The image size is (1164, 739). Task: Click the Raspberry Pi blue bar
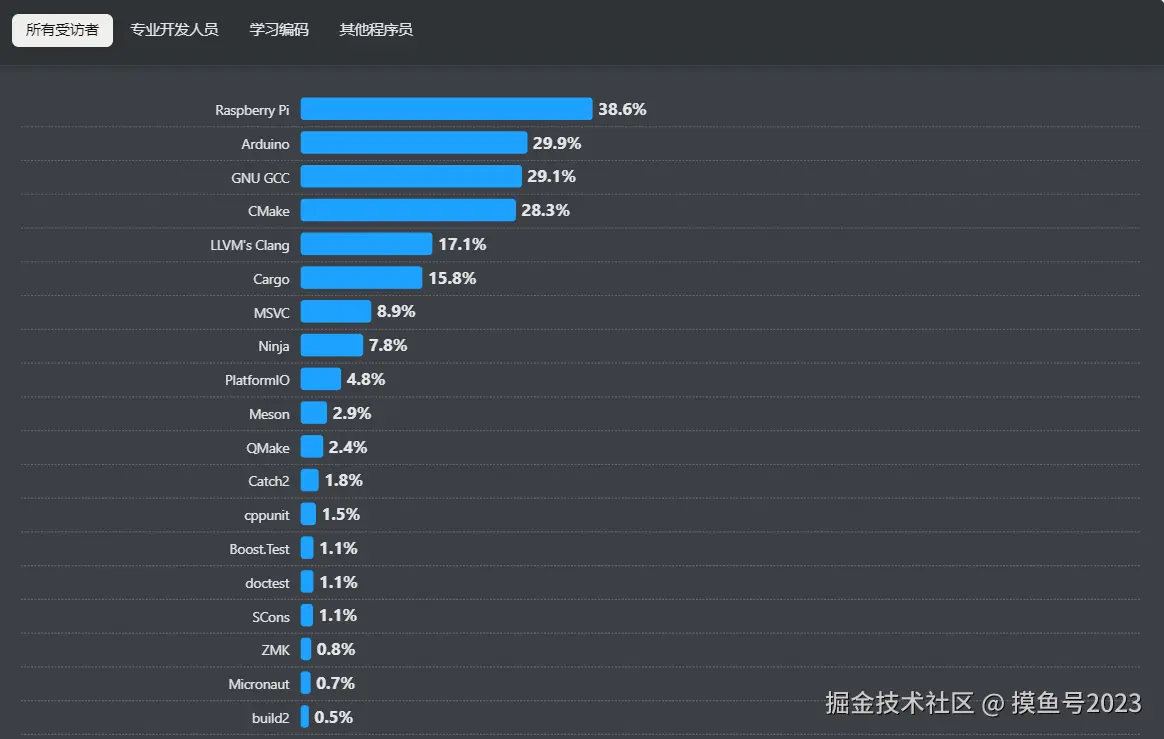tap(446, 109)
